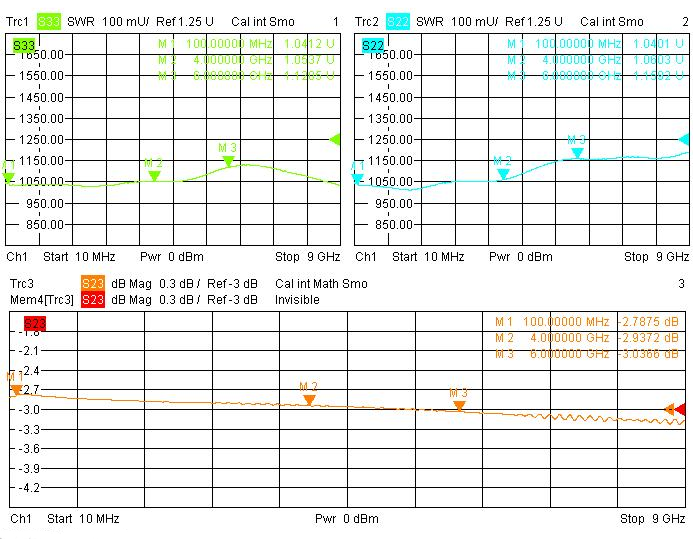693x539 pixels.
Task: Click the S22 trace tag inside diagram 2
Action: coord(373,45)
